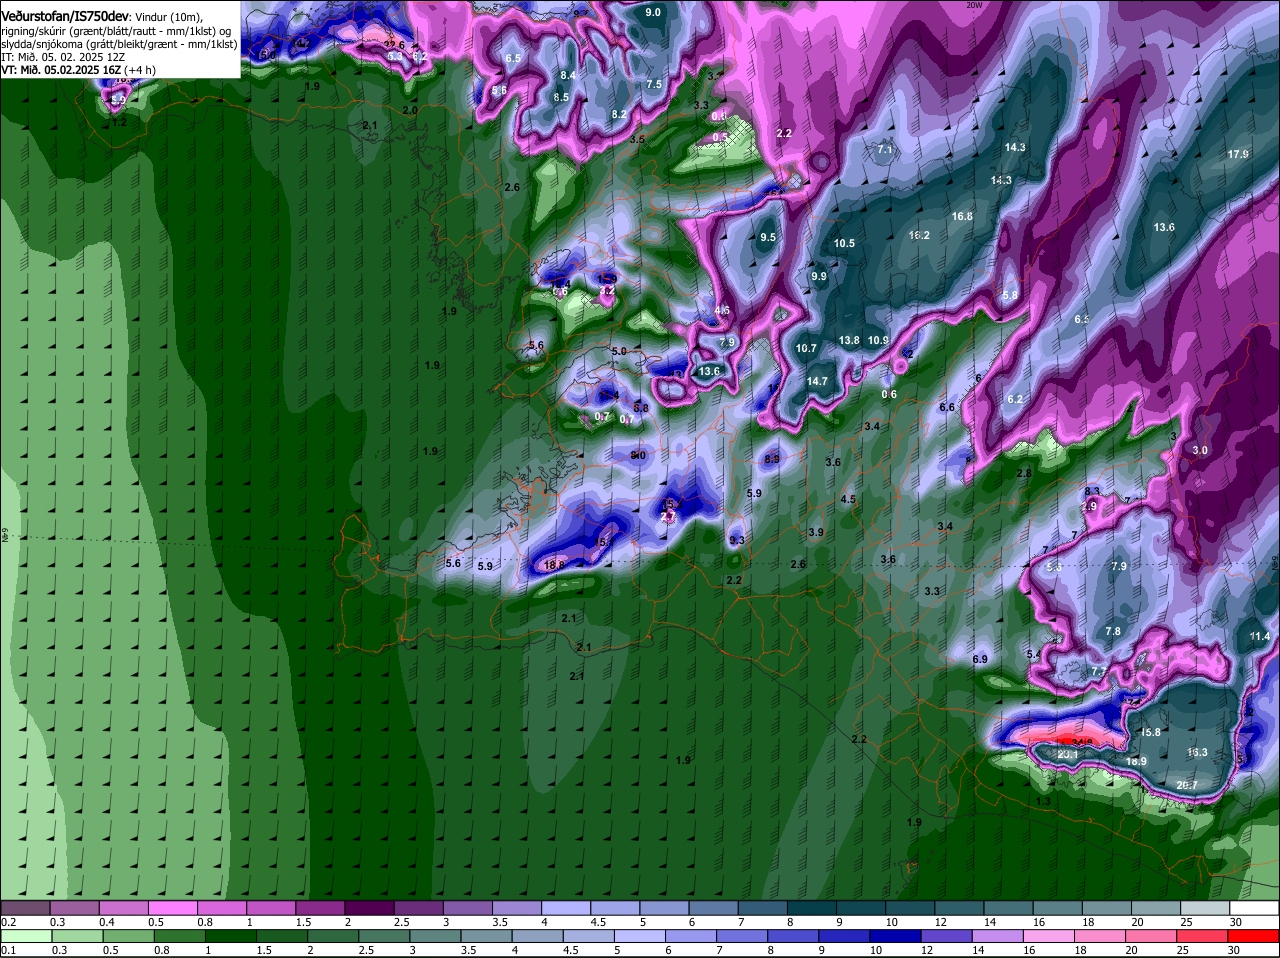Pick the white snow legend swatch labeled 25

[x=1205, y=908]
